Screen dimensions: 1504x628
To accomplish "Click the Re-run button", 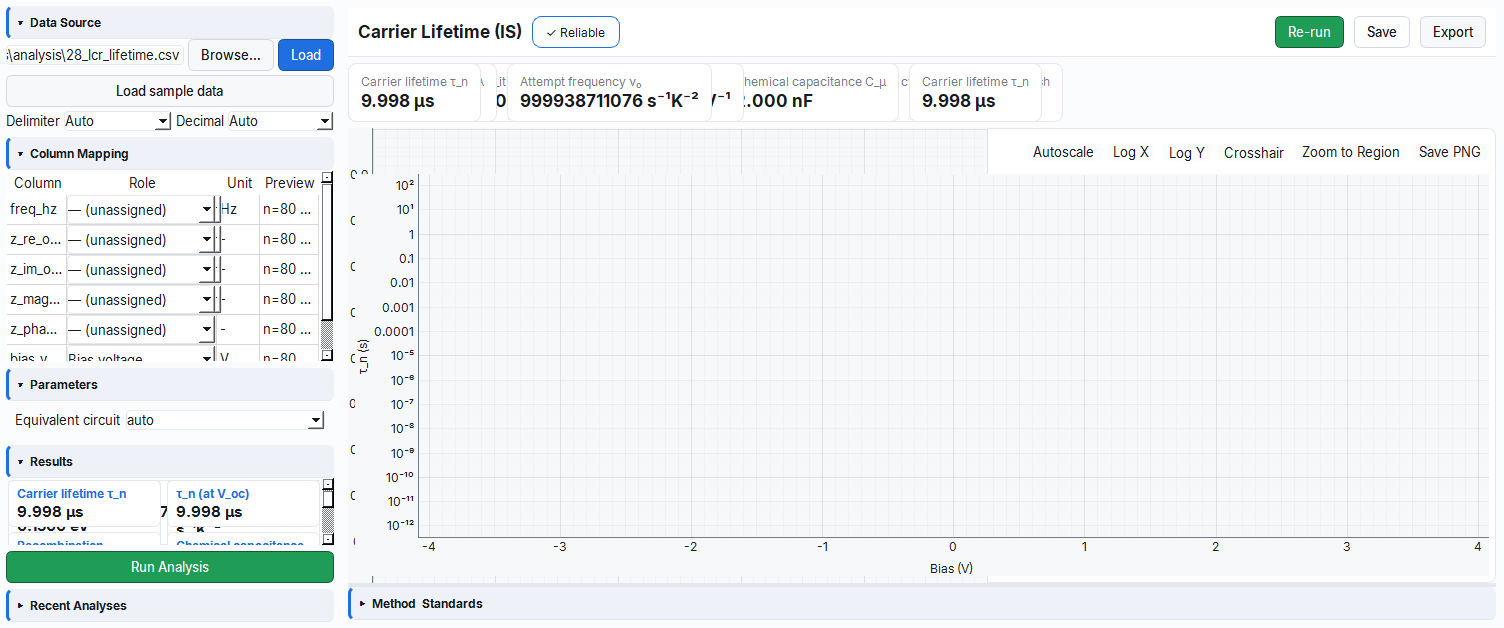I will [x=1309, y=32].
